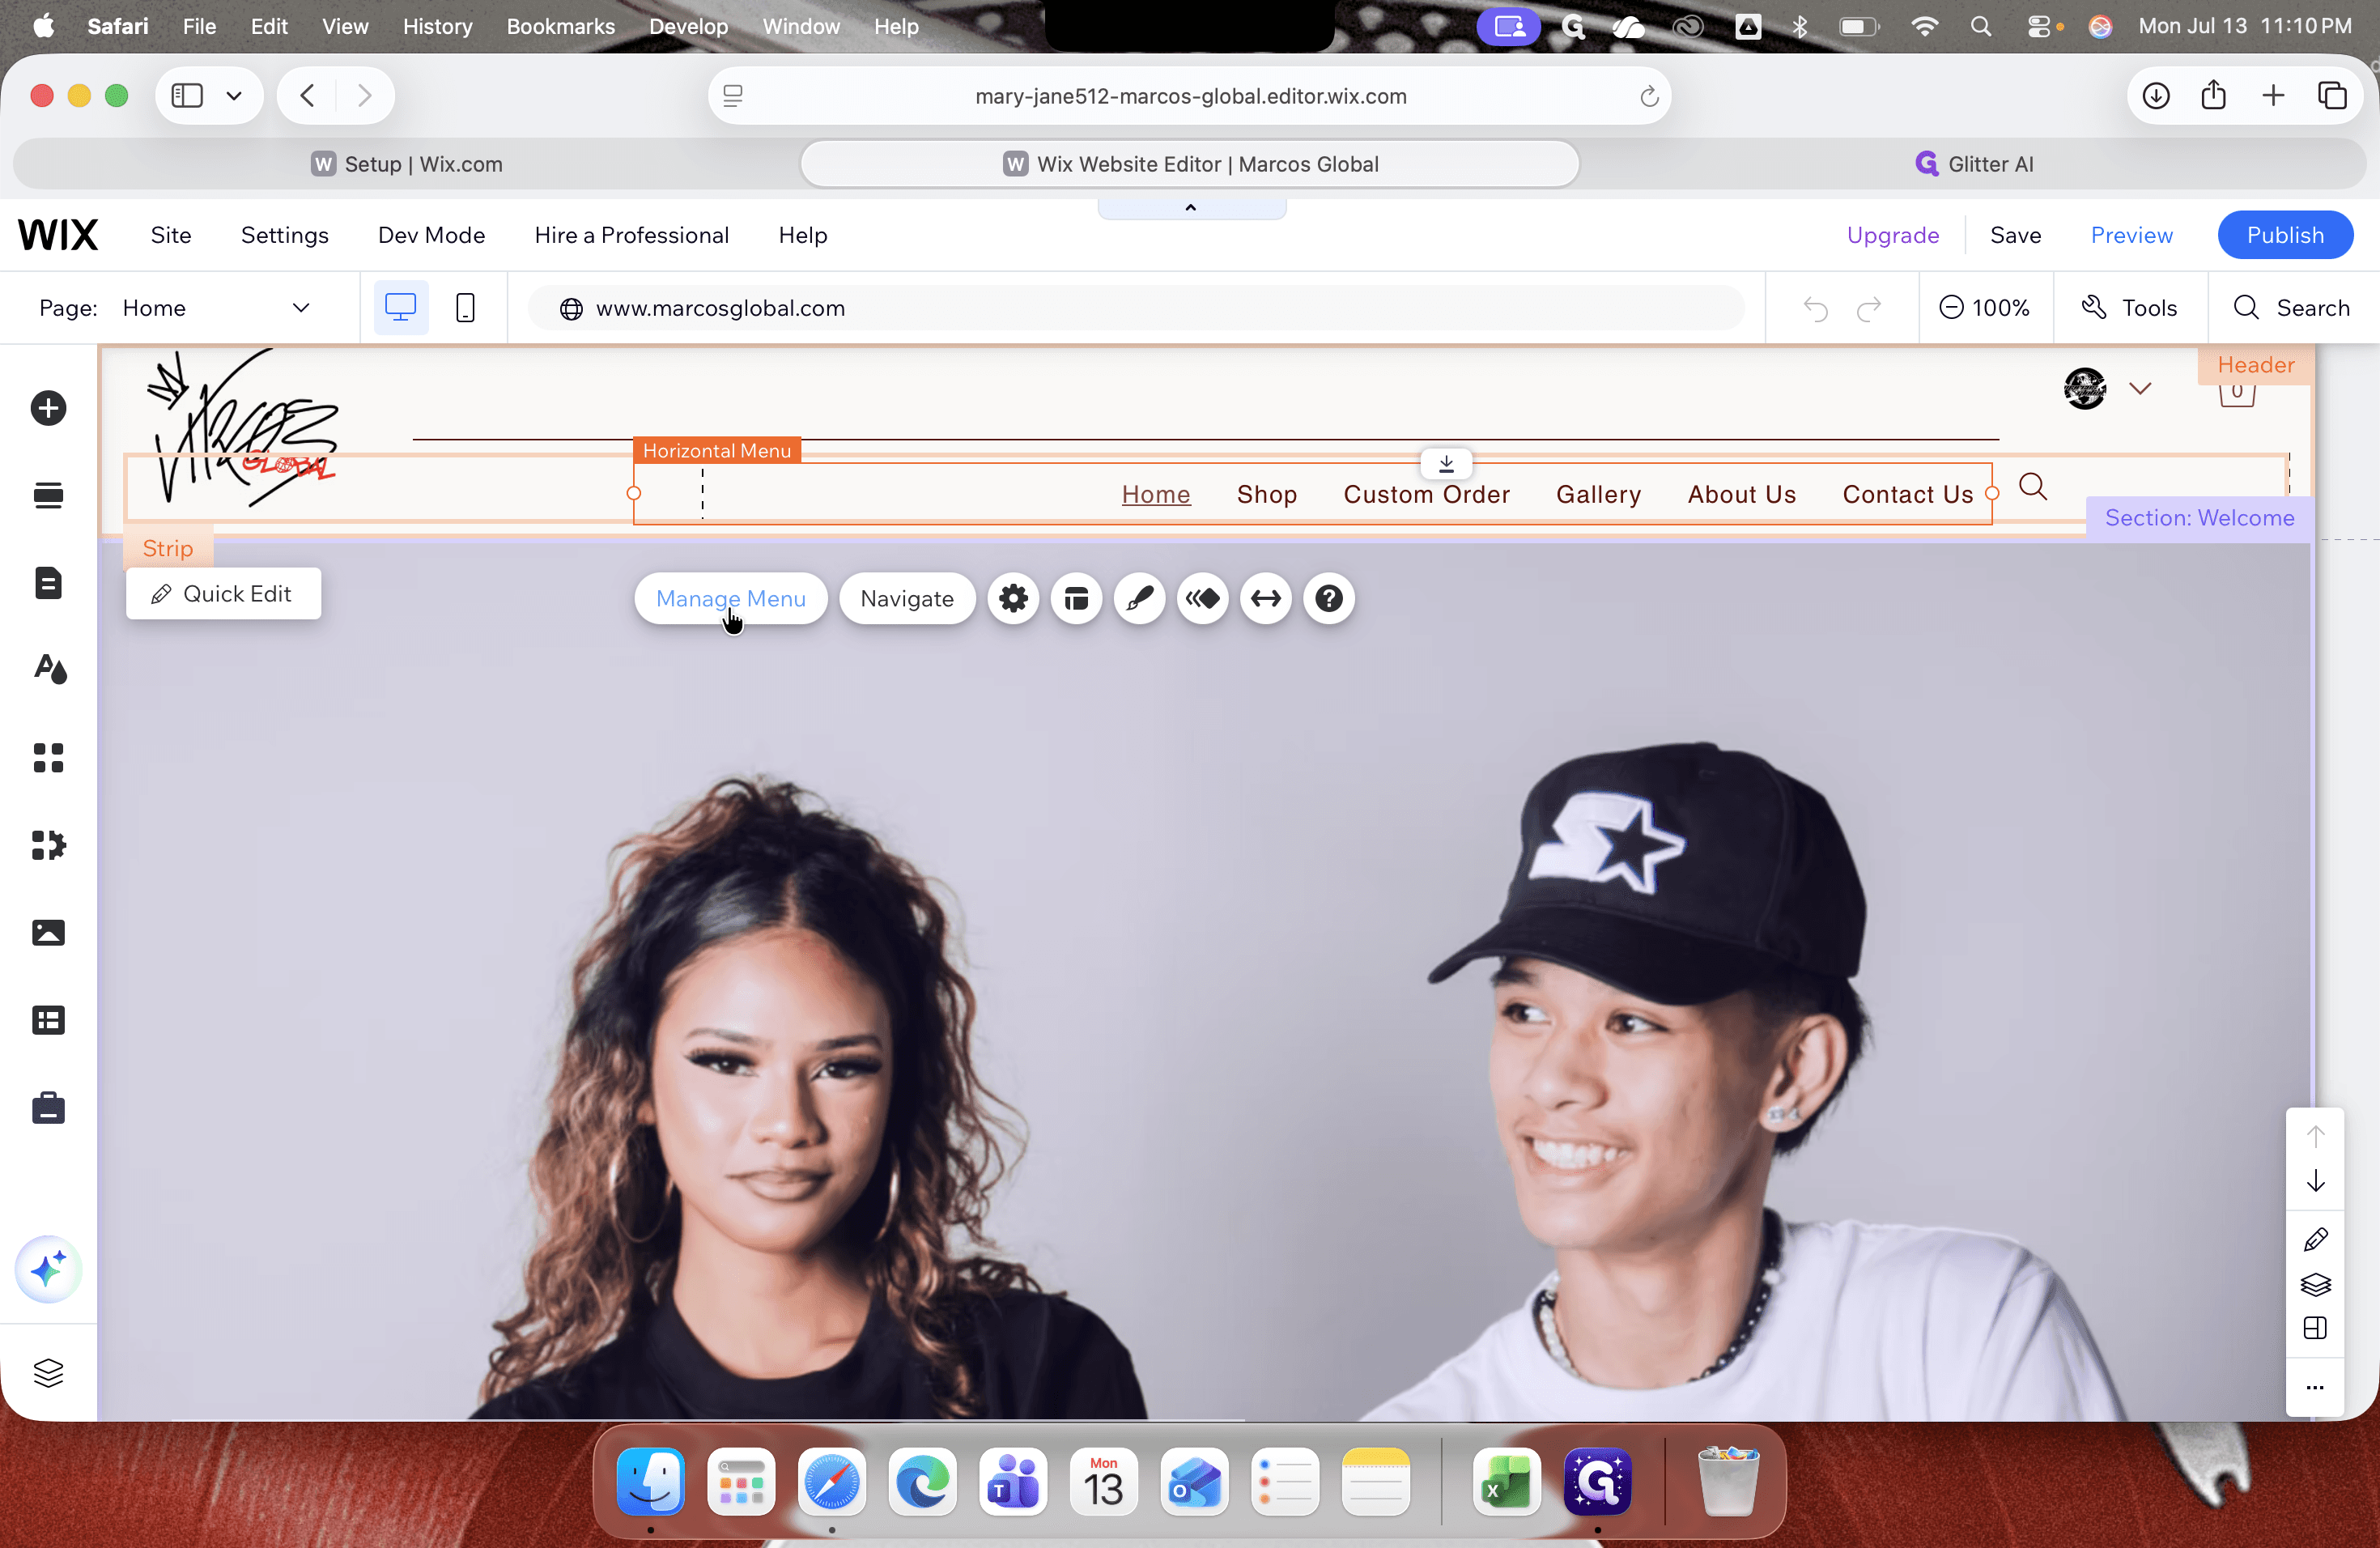Switch to the Setup | Wix.com tab
Screen dimensions: 2380x1548
[x=407, y=164]
